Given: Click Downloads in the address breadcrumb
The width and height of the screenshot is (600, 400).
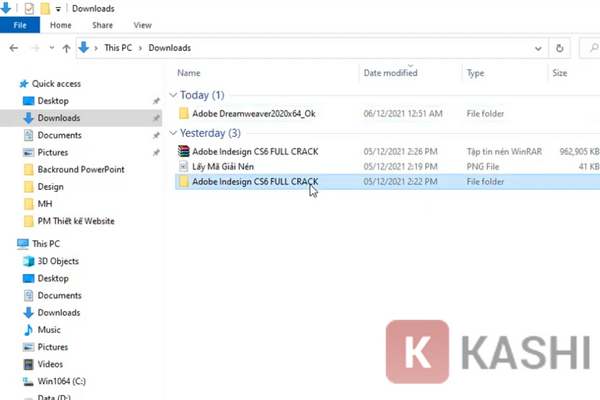Looking at the screenshot, I should pos(170,48).
